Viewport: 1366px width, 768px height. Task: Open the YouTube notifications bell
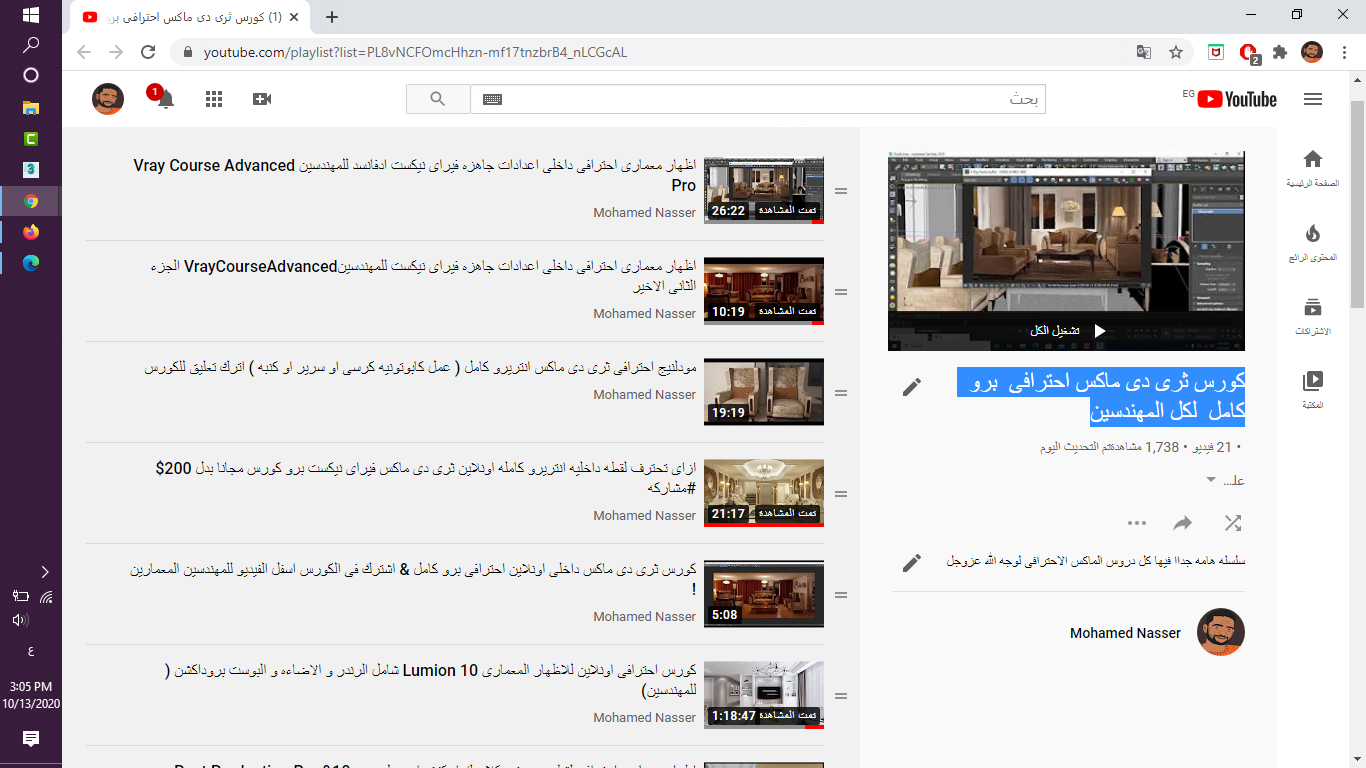tap(165, 99)
